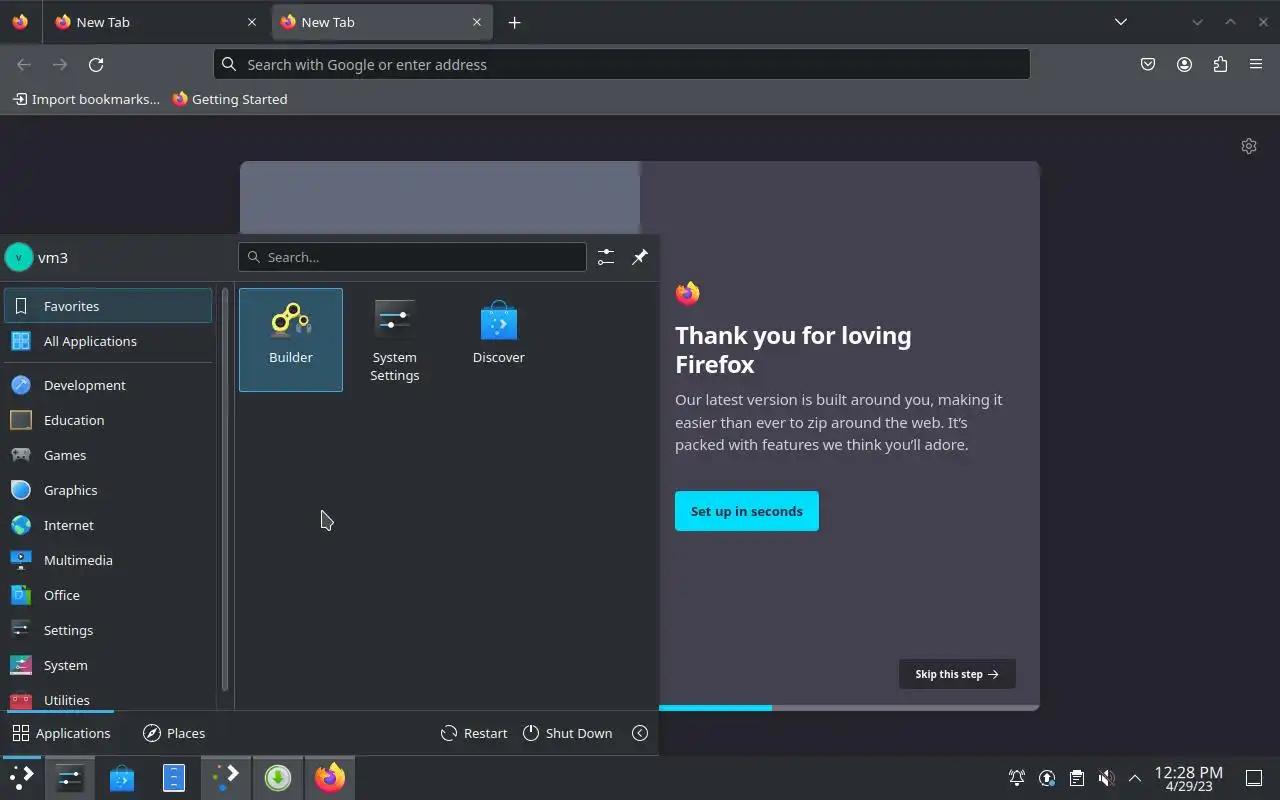Click the launcher category scrollbar
1280x800 pixels.
pos(226,490)
